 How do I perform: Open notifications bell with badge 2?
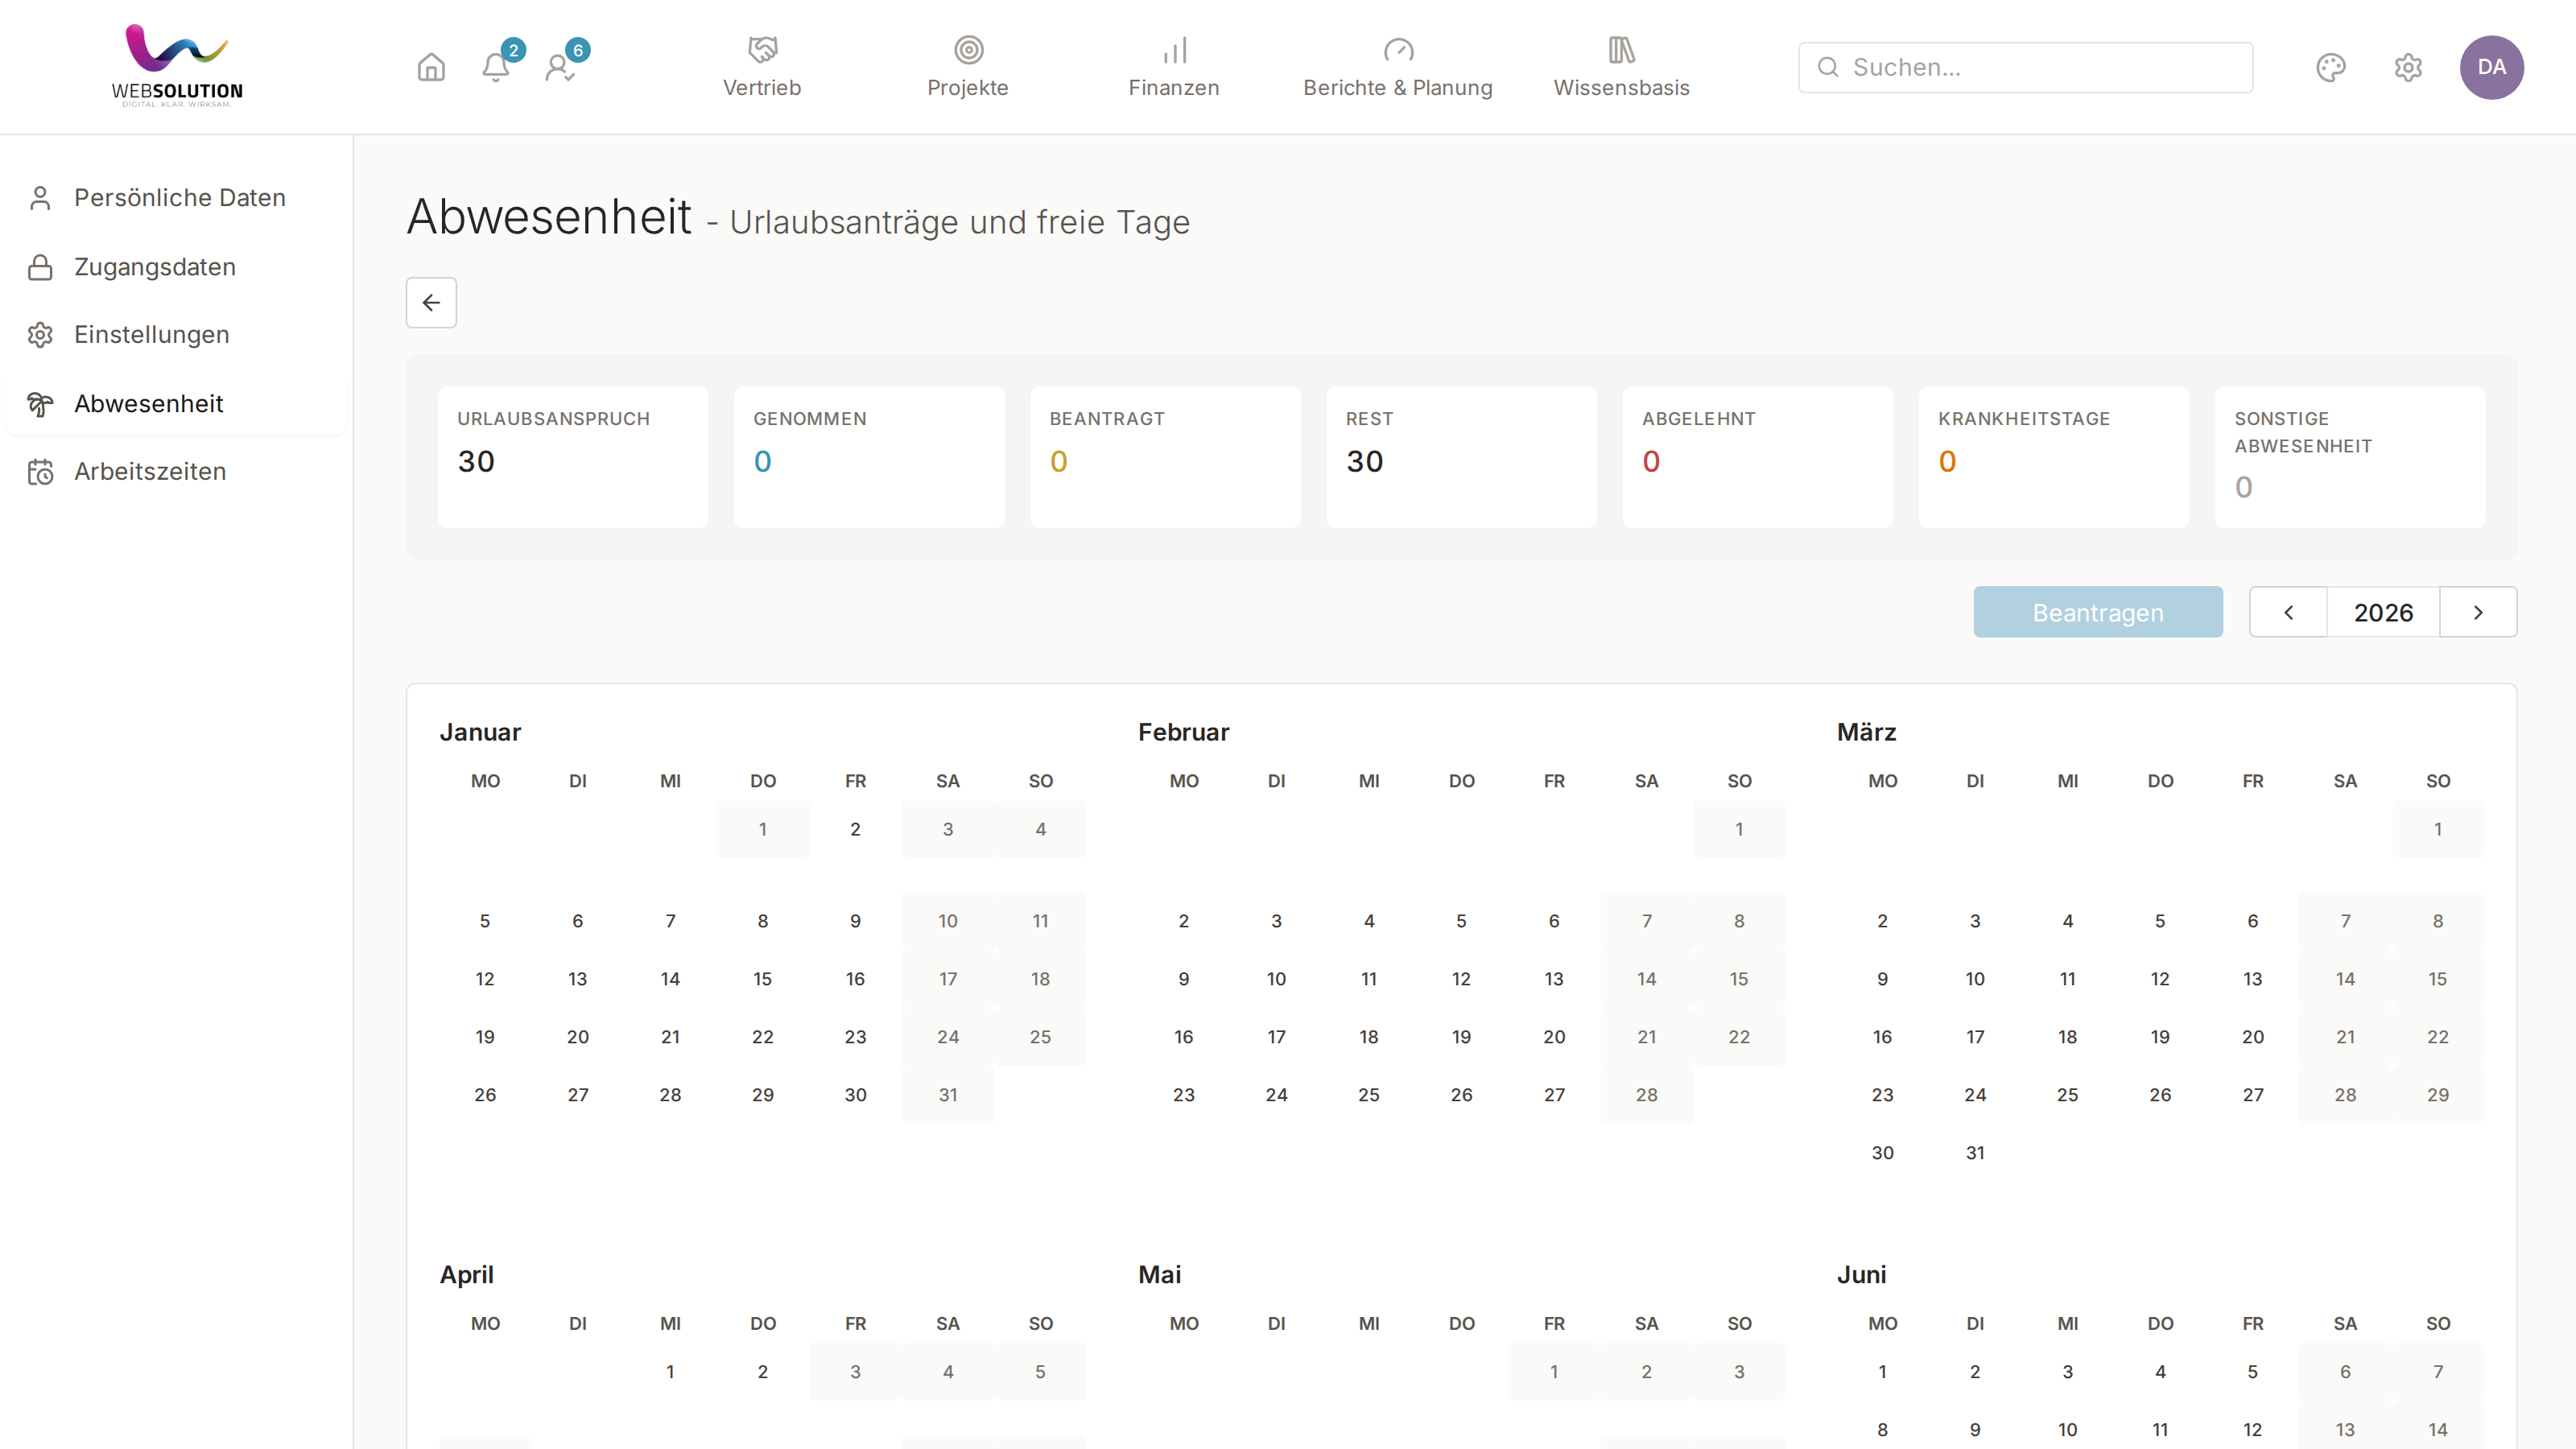point(496,67)
